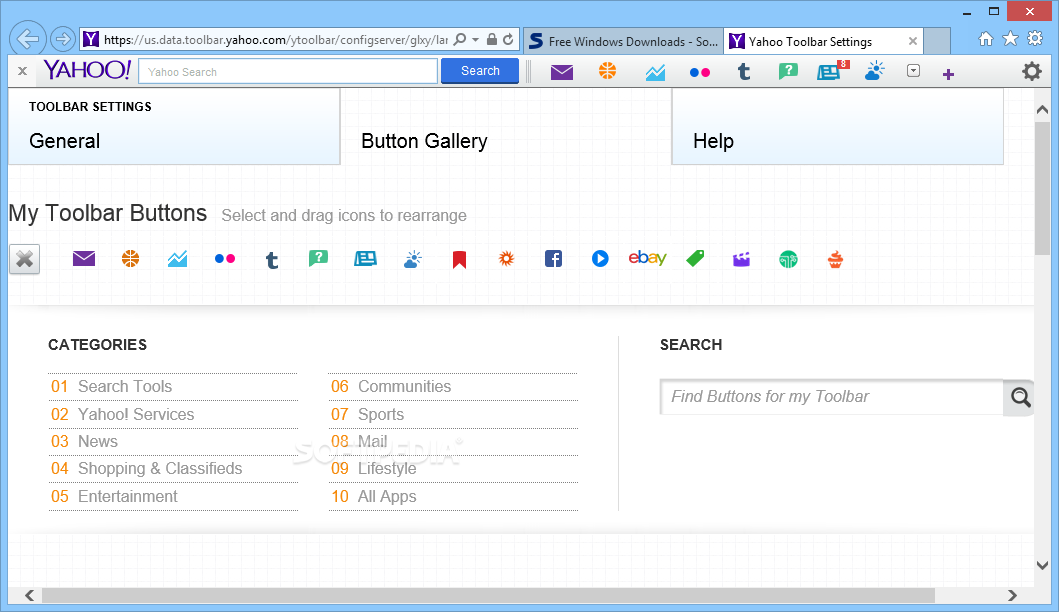Select the News icon in My Toolbar Buttons

point(365,259)
